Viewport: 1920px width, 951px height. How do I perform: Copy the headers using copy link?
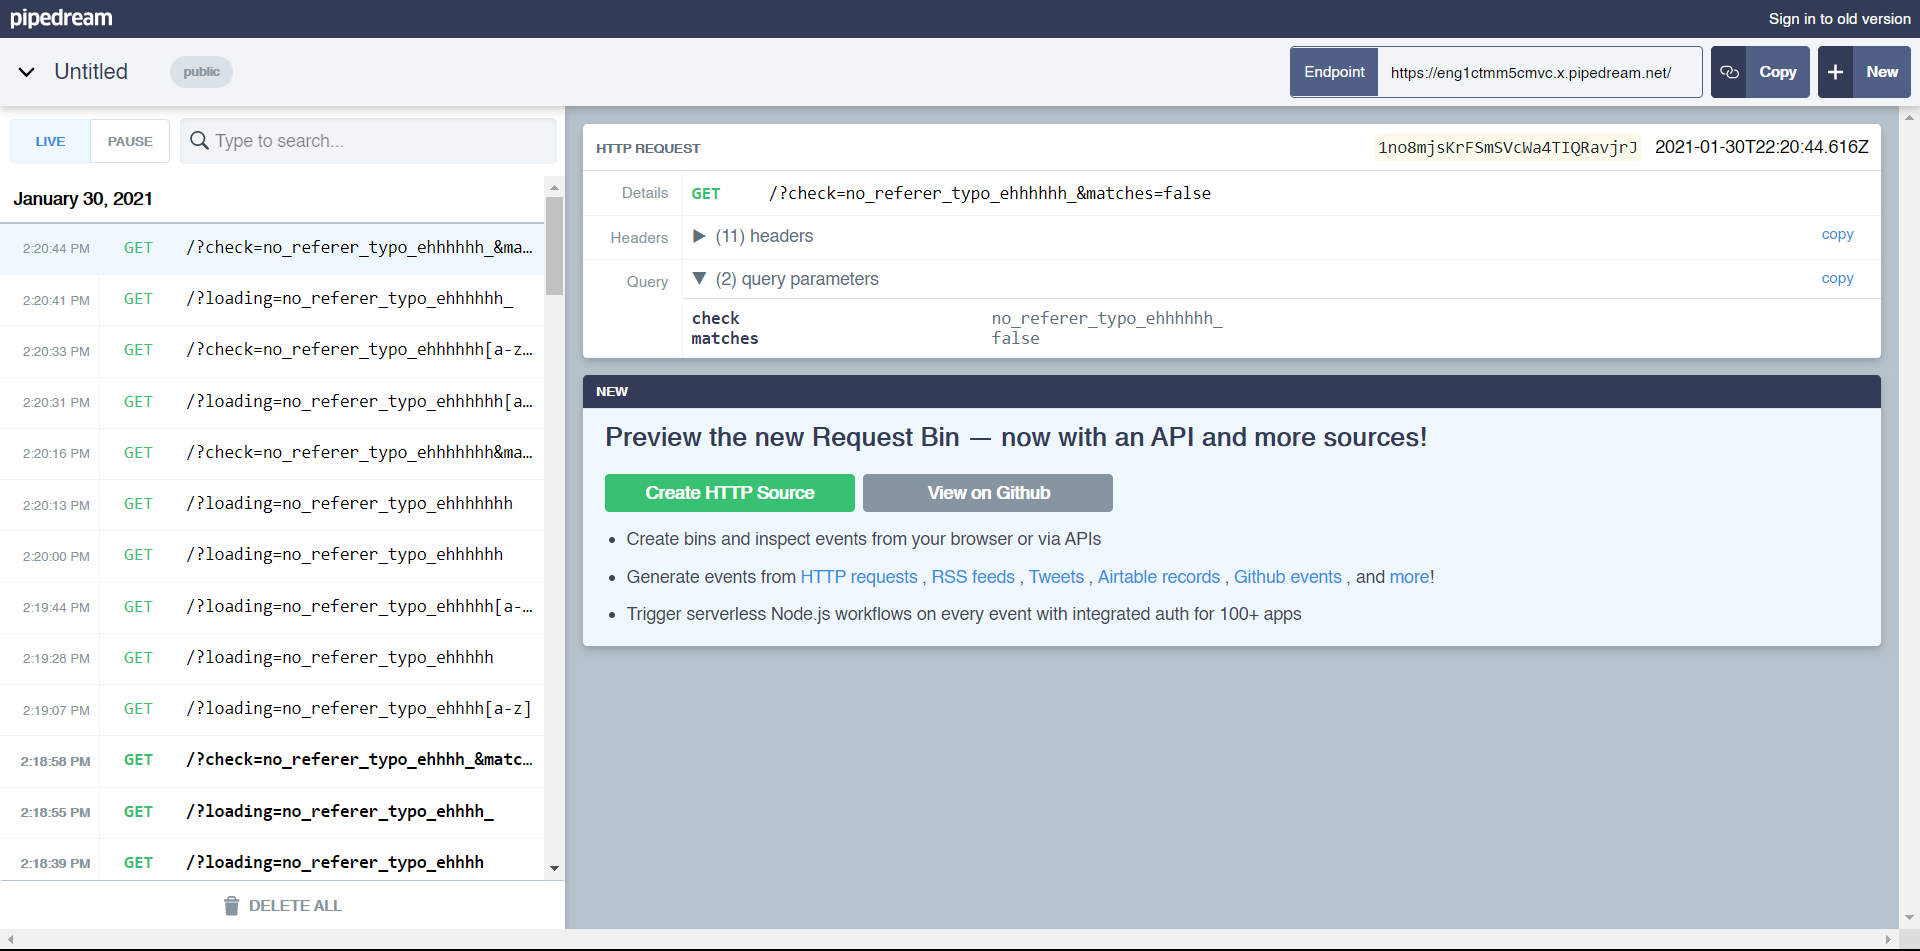point(1836,234)
